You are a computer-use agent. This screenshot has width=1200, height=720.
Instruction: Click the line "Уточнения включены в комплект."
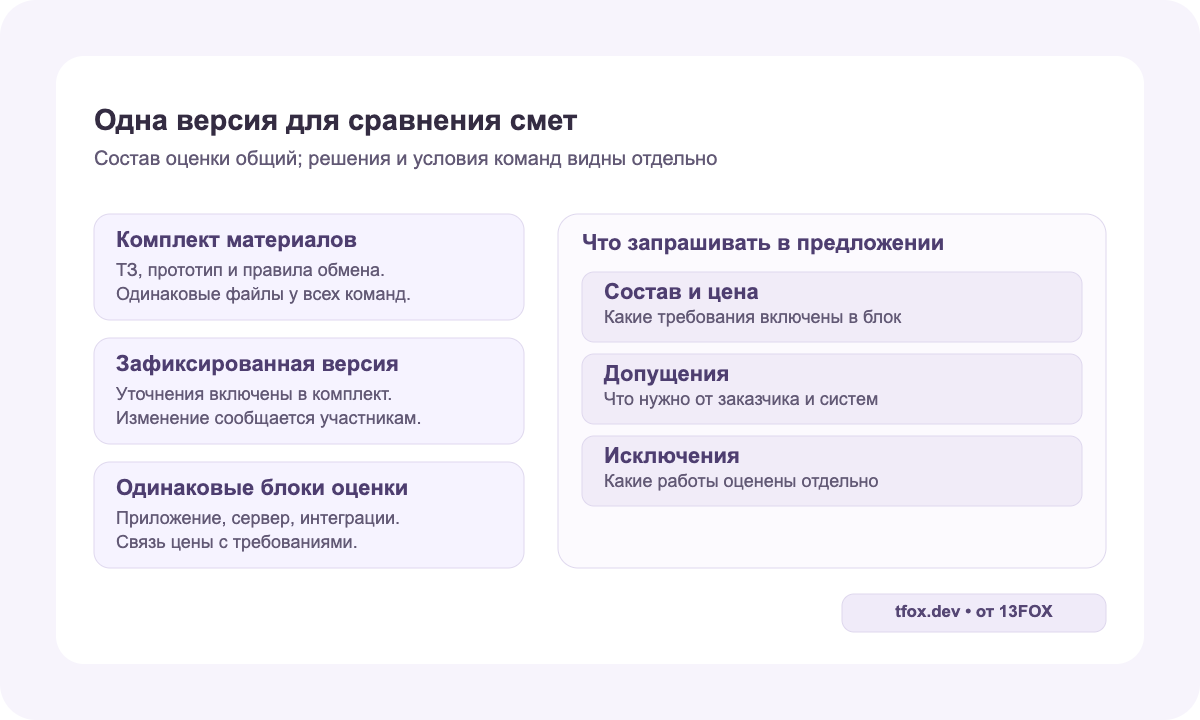coord(254,394)
